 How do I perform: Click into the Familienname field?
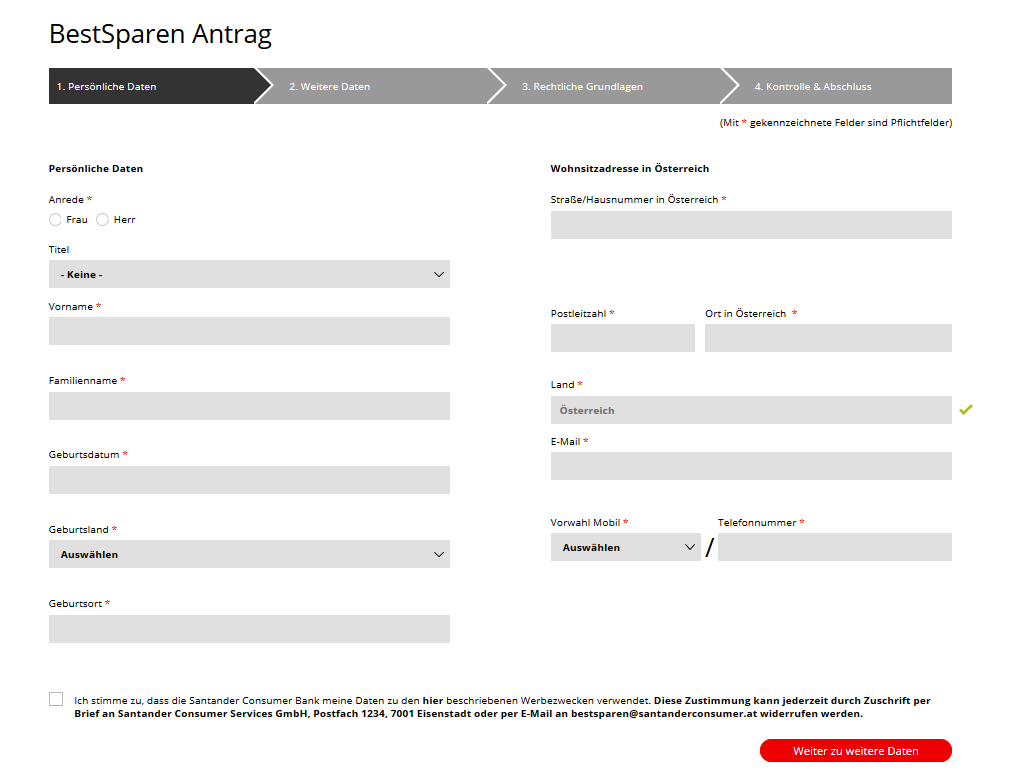249,406
